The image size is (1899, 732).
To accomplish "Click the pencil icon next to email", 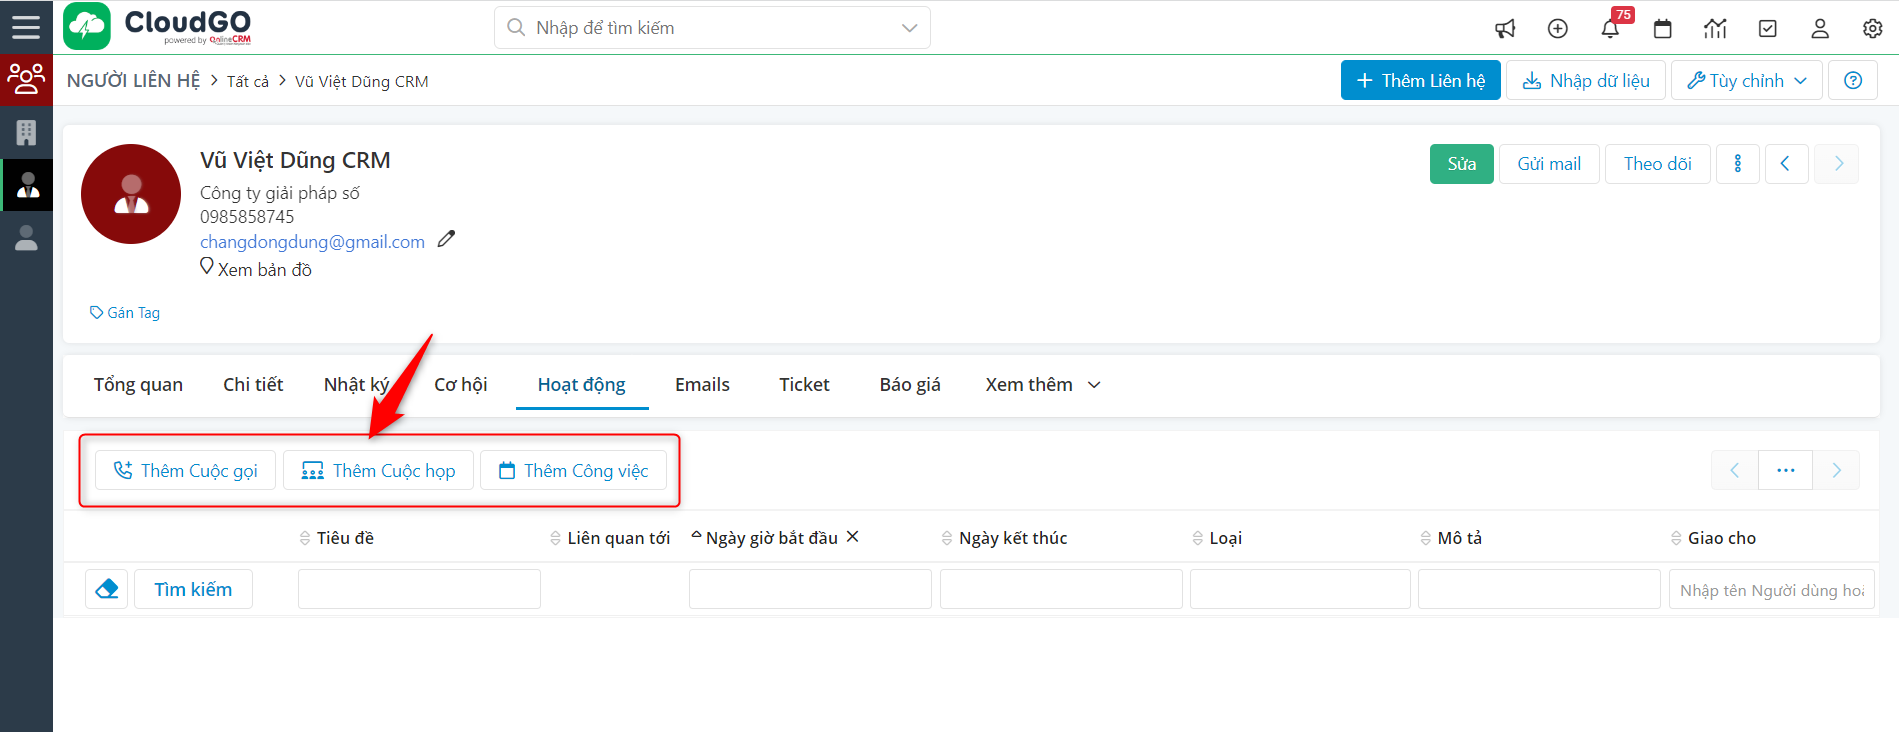I will click(447, 239).
